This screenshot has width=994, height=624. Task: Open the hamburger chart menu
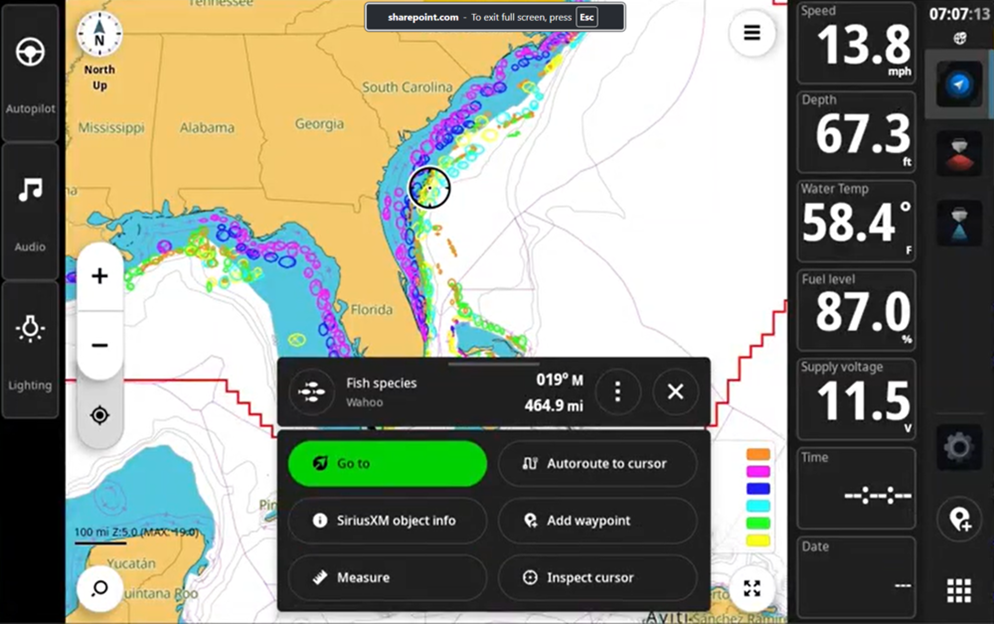pyautogui.click(x=752, y=33)
